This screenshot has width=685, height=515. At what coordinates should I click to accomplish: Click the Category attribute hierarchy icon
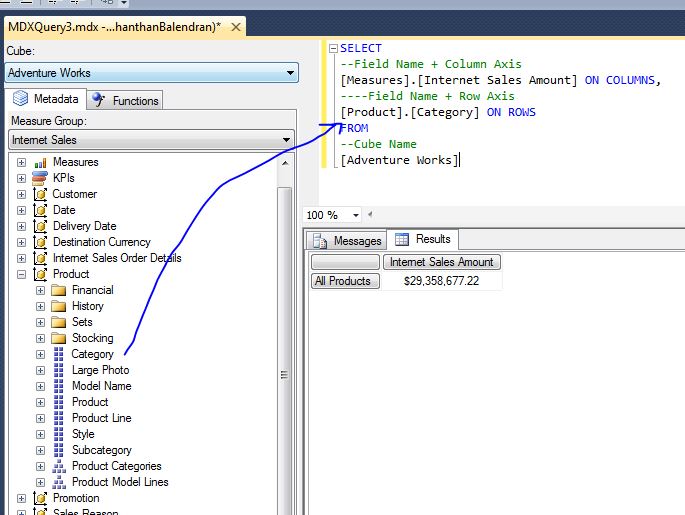click(59, 354)
